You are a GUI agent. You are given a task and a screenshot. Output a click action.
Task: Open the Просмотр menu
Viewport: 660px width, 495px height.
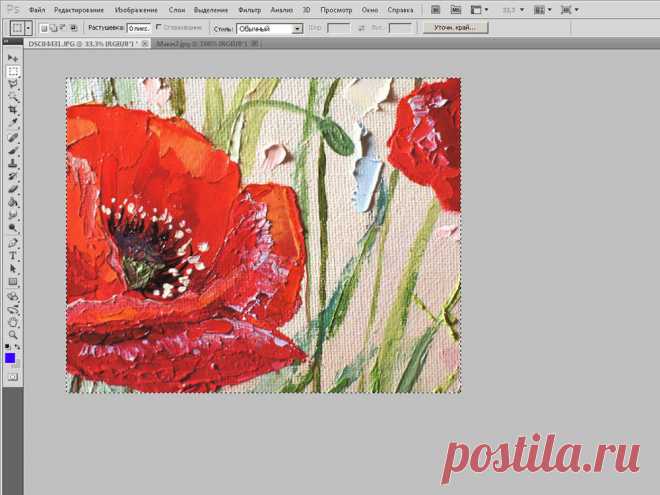click(x=336, y=9)
